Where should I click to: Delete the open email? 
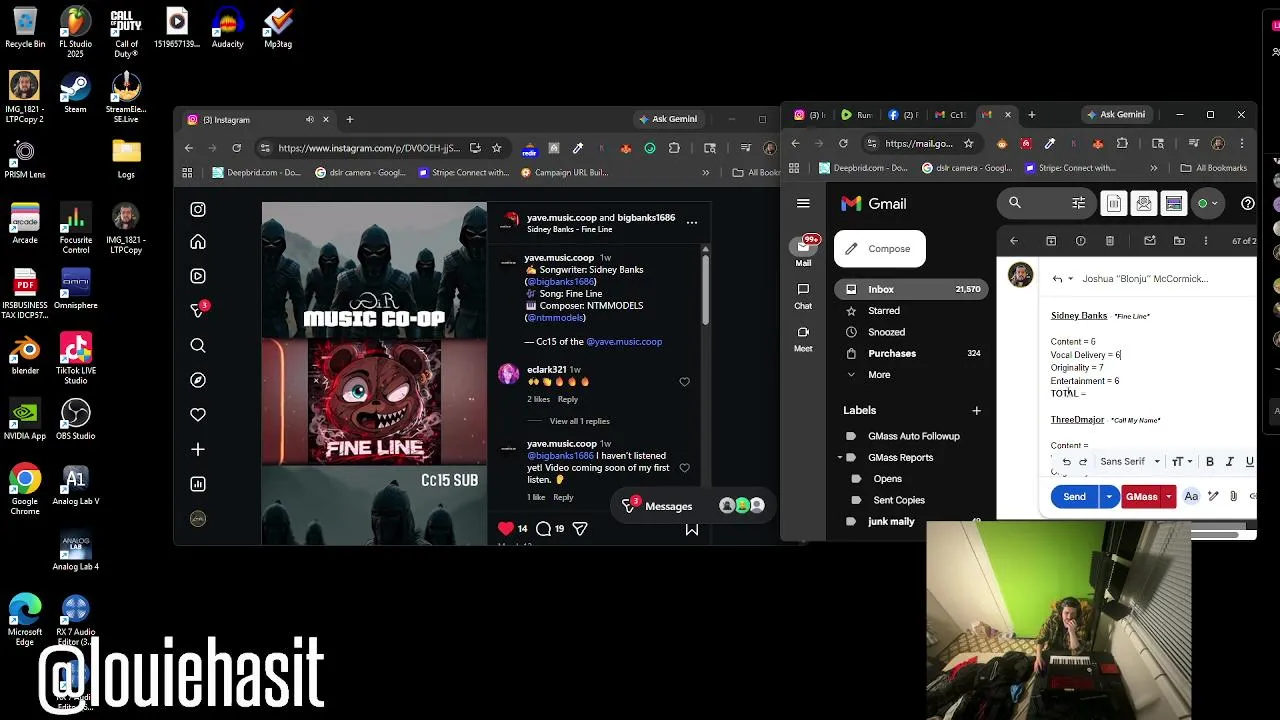[x=1110, y=241]
